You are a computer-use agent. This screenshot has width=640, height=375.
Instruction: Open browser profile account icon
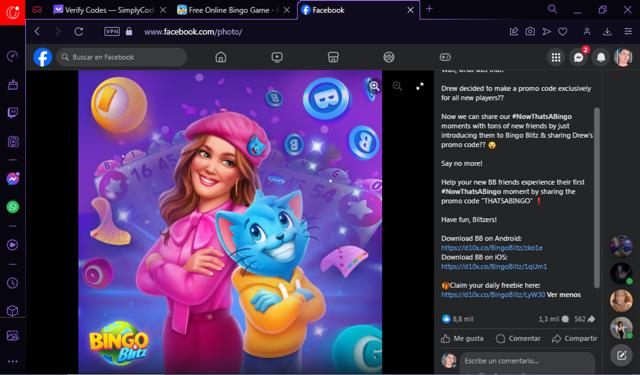pos(587,31)
